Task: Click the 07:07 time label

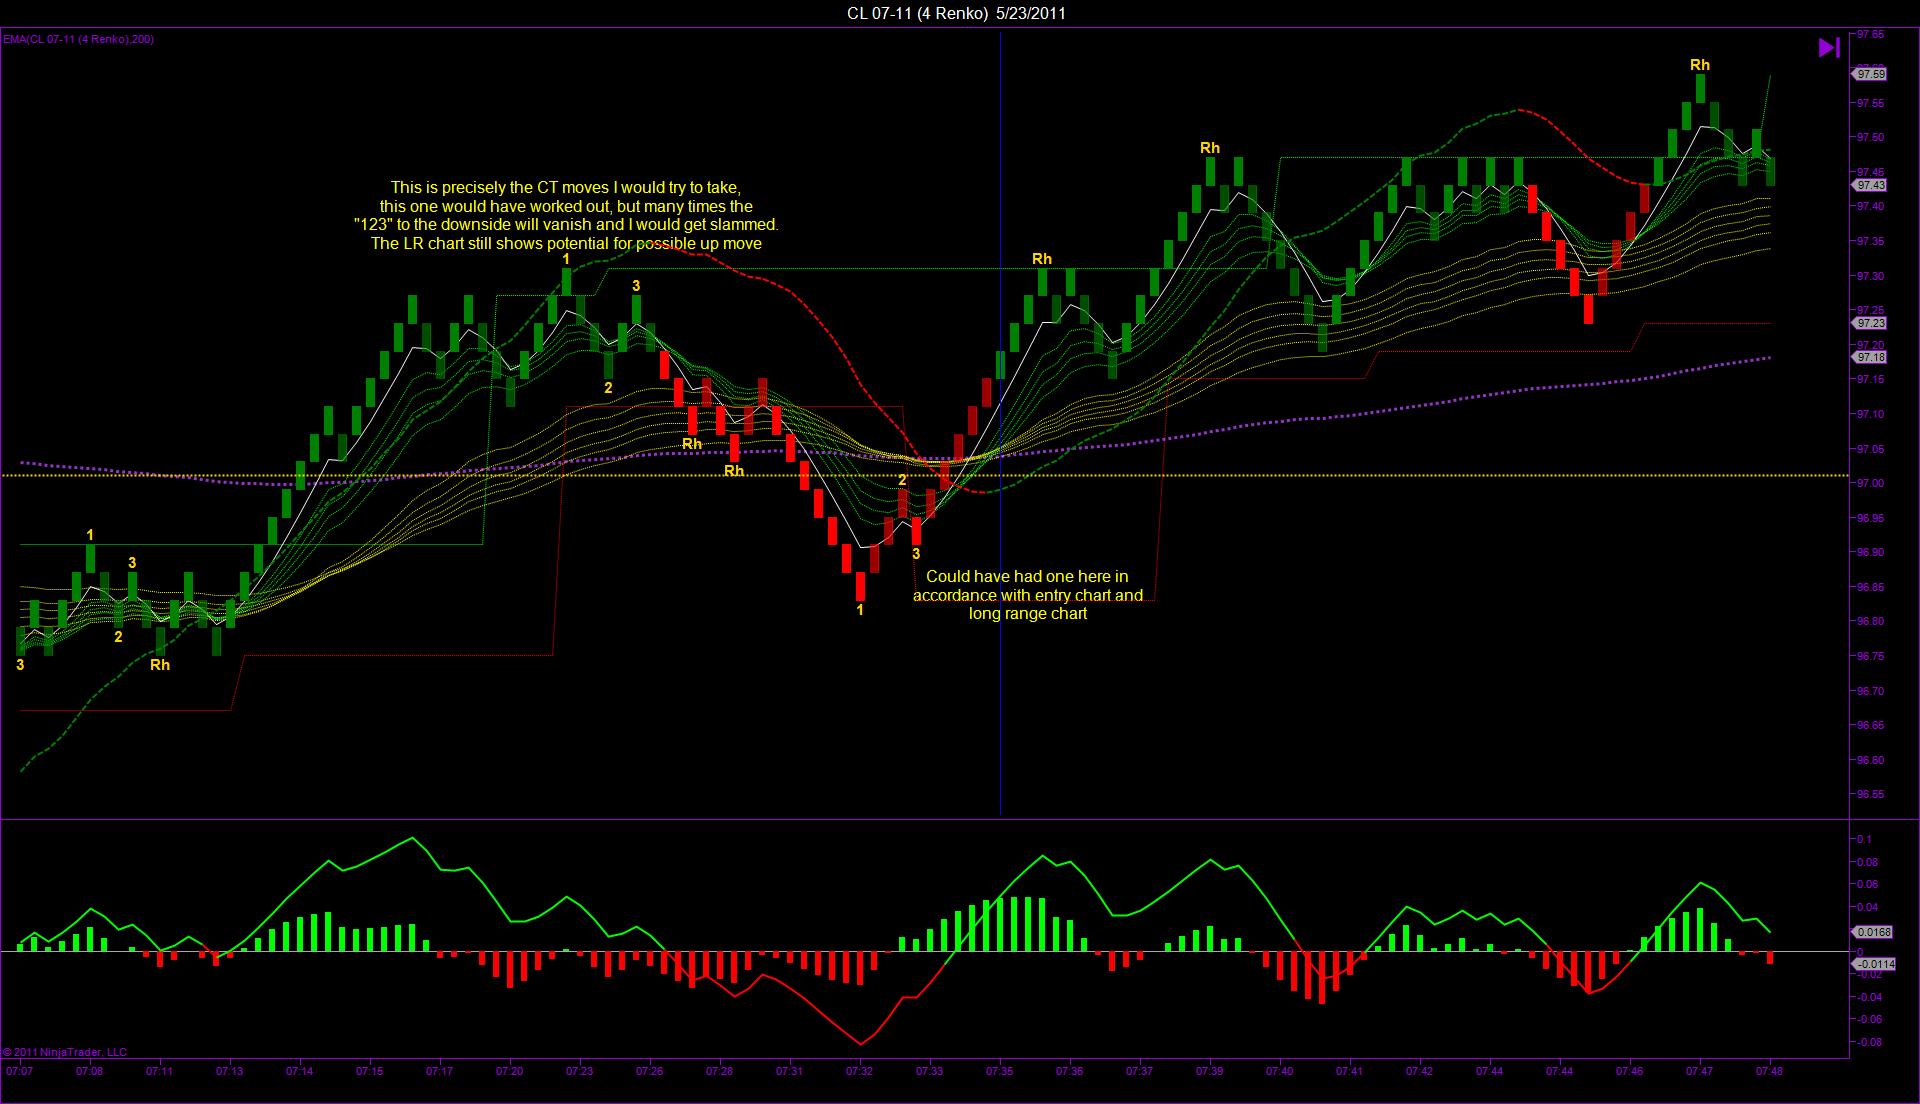Action: (x=20, y=1071)
